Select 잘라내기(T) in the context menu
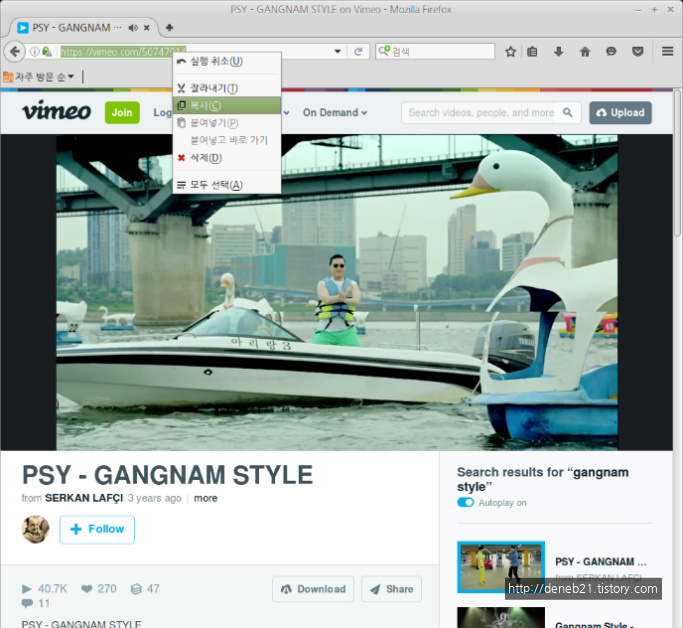683x628 pixels. (213, 89)
